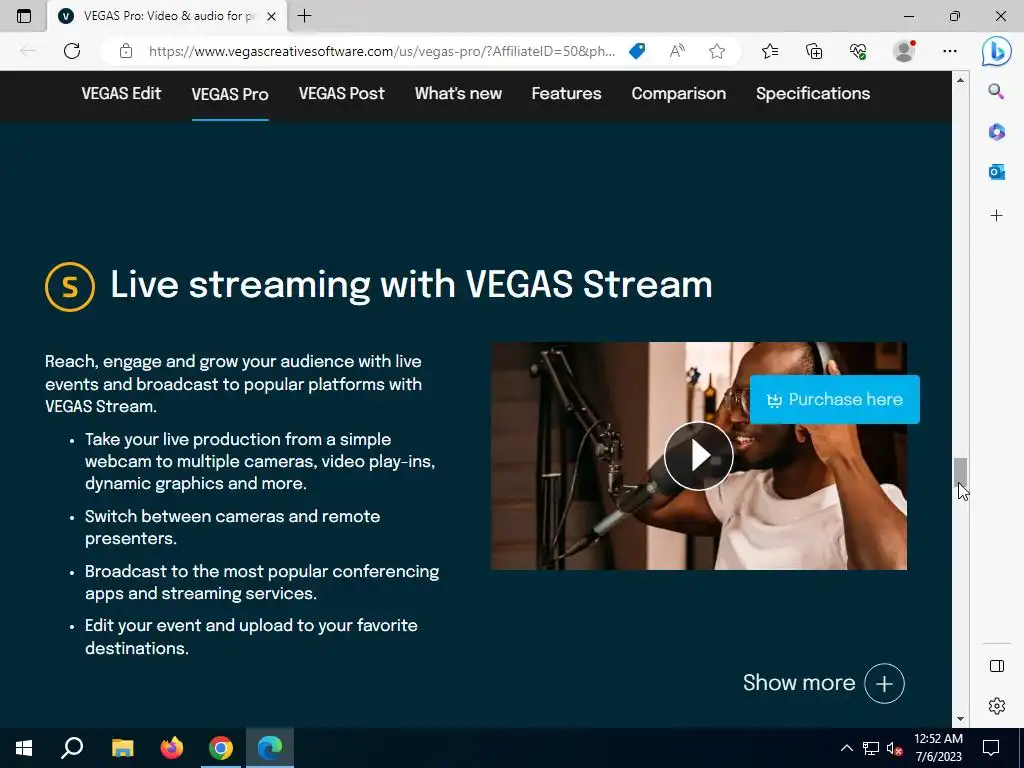The width and height of the screenshot is (1024, 768).
Task: Click the Purchase here button
Action: pos(835,399)
